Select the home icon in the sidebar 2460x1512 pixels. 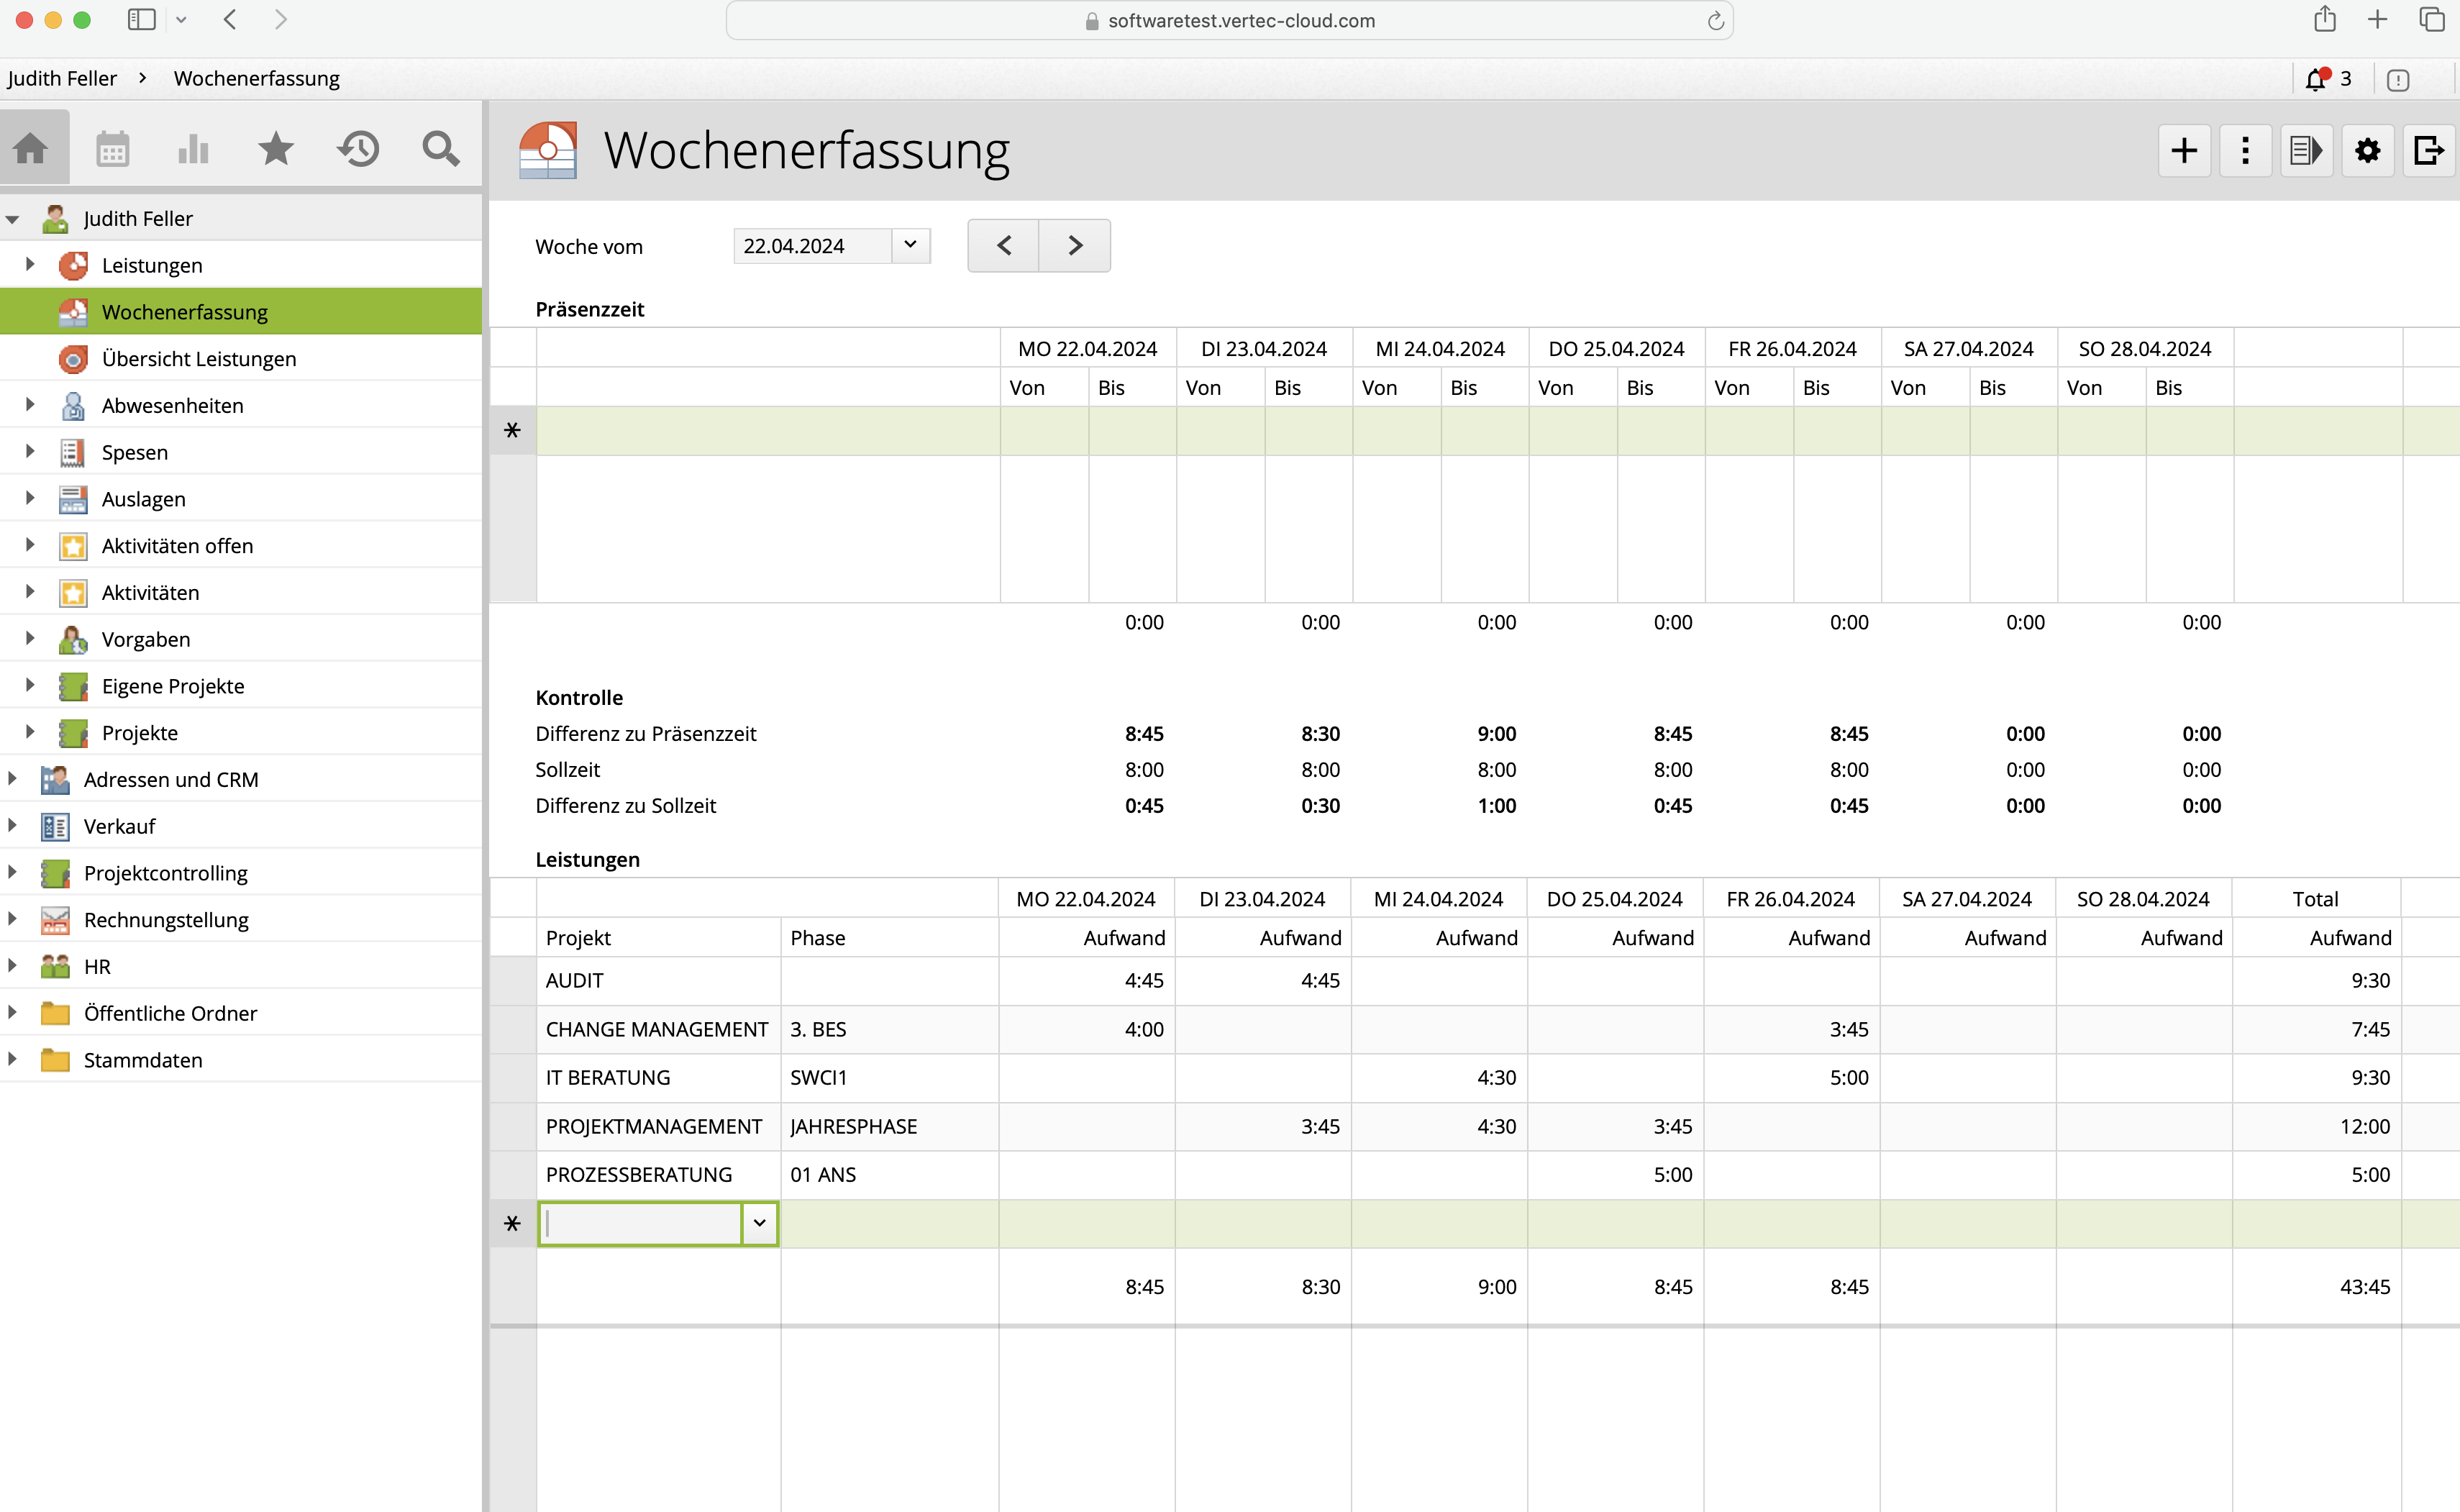tap(32, 148)
